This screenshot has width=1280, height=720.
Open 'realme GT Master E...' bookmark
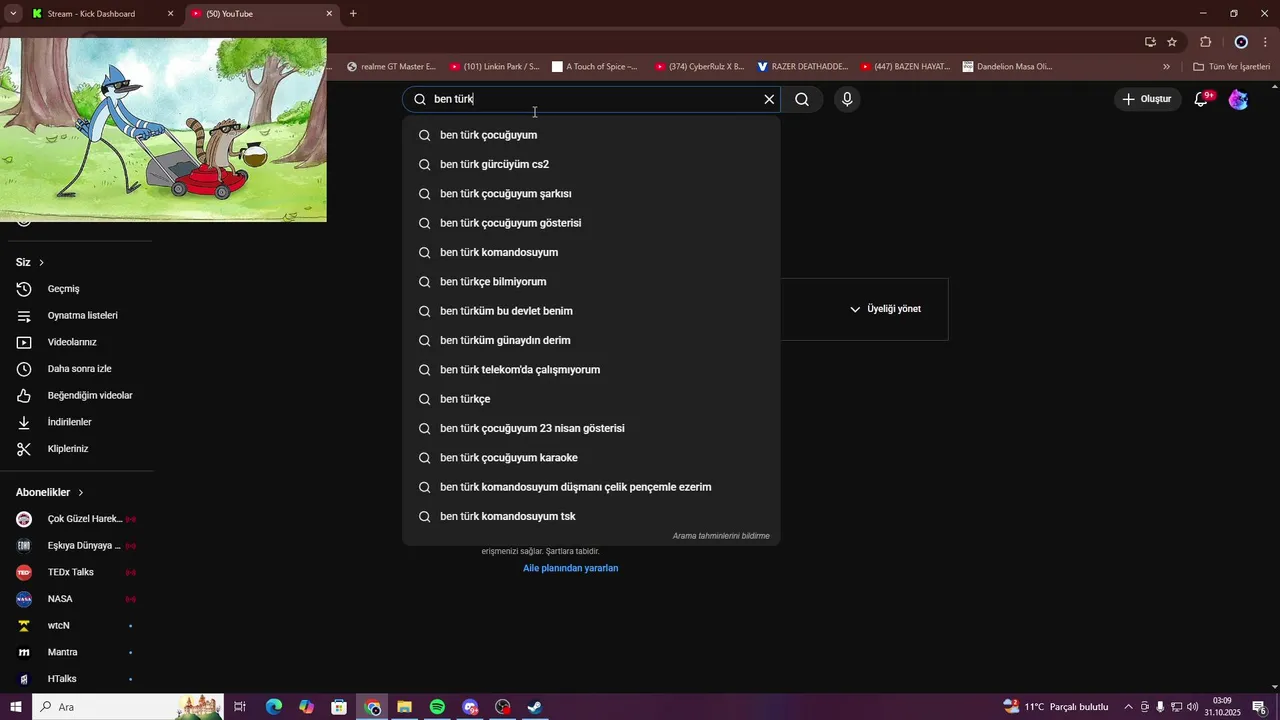(391, 67)
